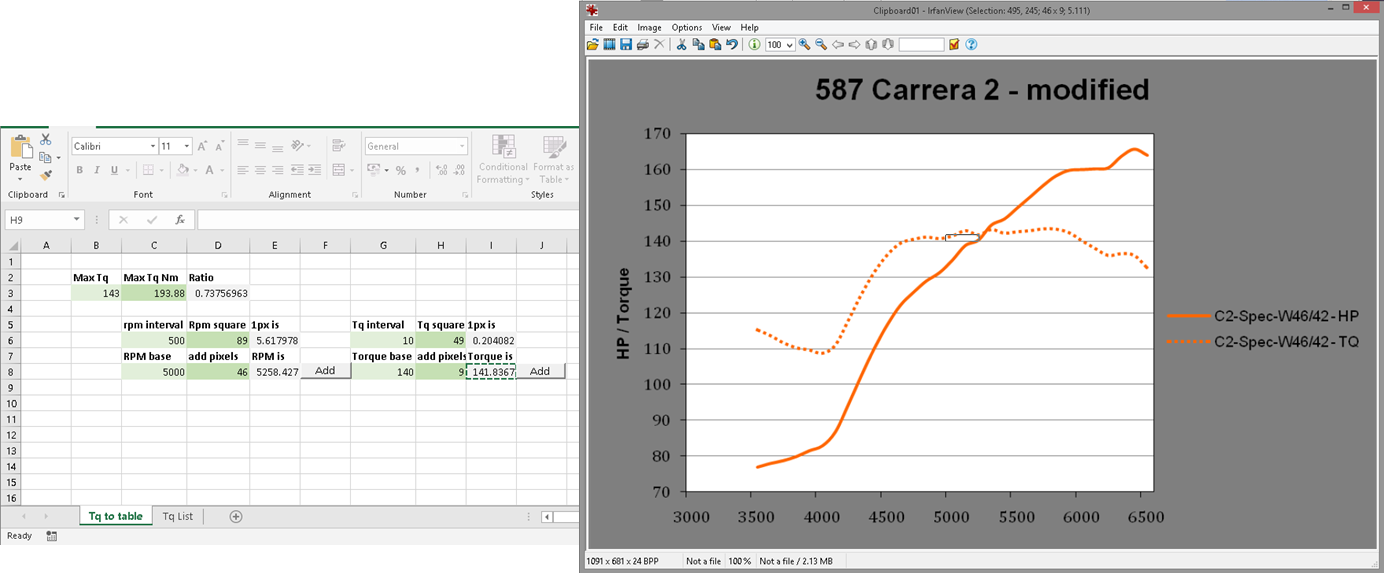The image size is (1384, 573).
Task: Select cell with value 193.88
Action: 153,293
